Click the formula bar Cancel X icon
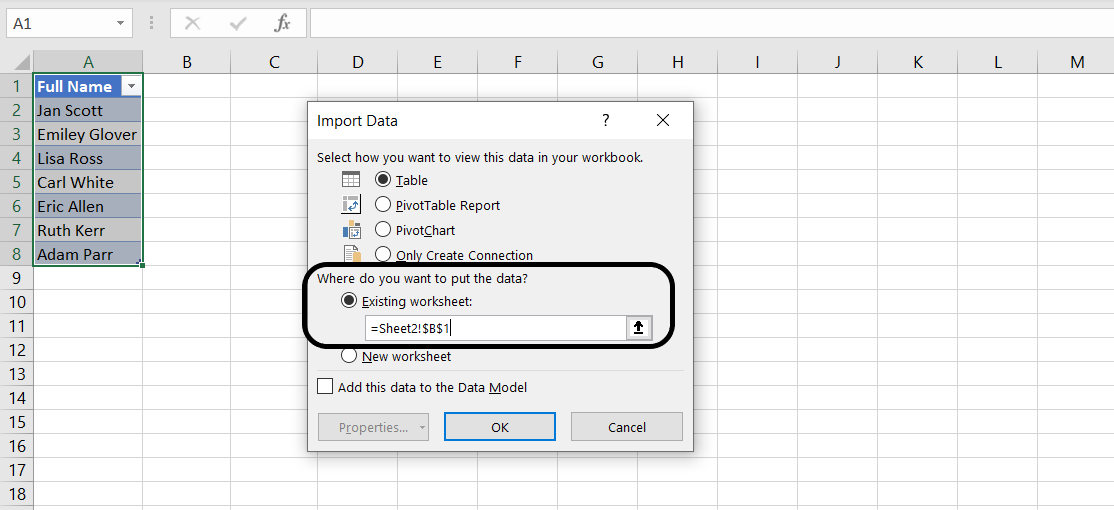Screen dimensions: 1114x510 tap(193, 23)
